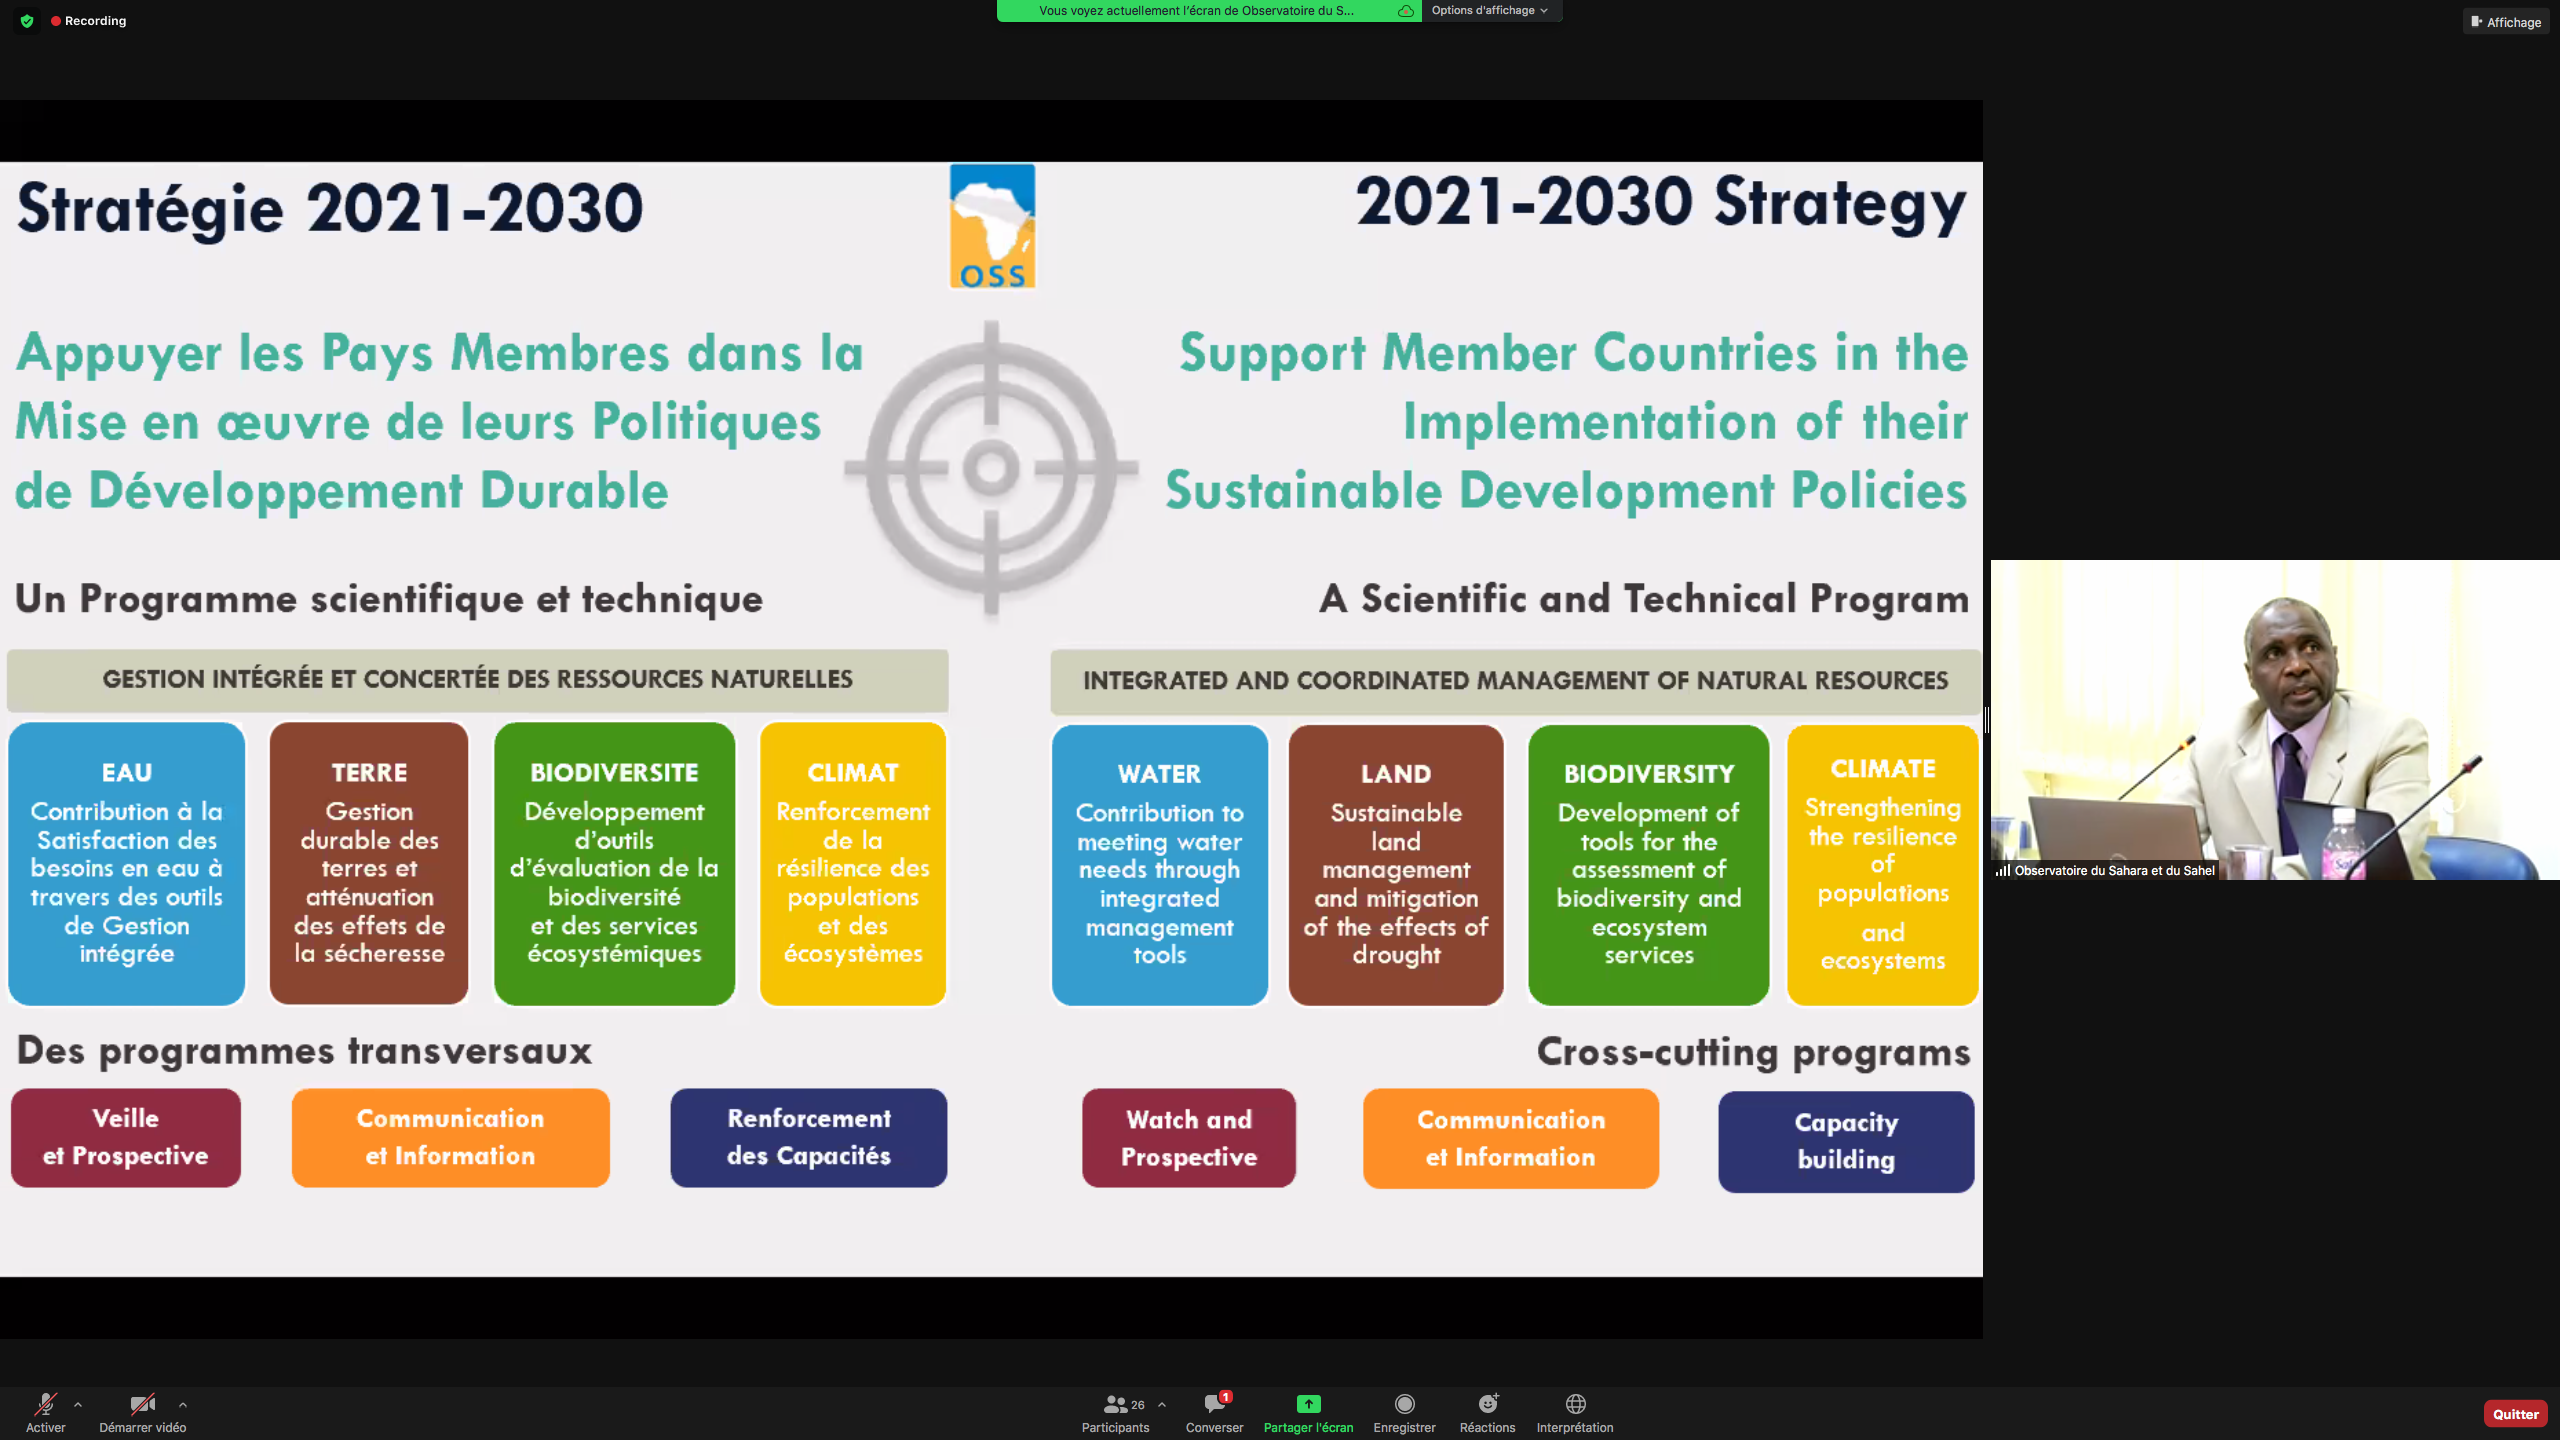This screenshot has height=1440, width=2560.
Task: Click the green screen-sharing notification banner
Action: click(x=1195, y=10)
